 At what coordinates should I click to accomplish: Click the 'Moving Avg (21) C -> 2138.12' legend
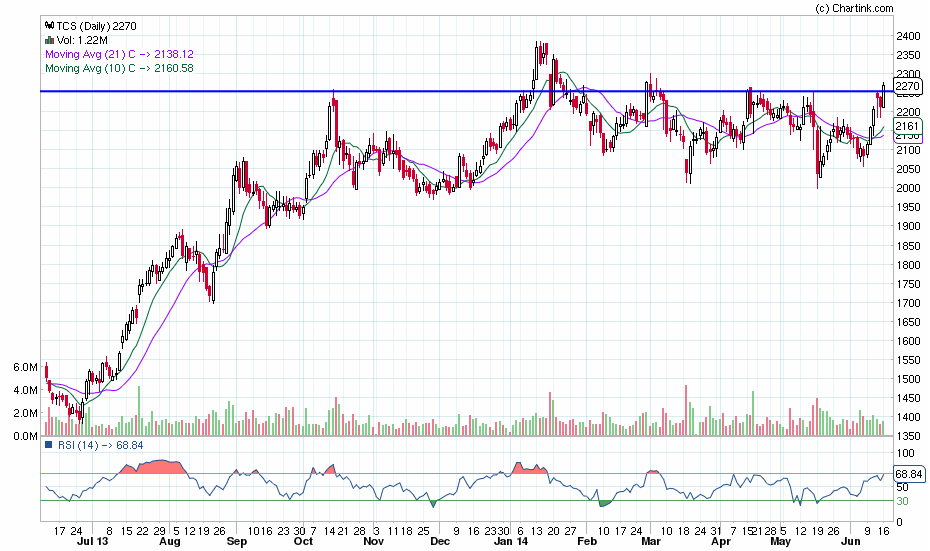(x=119, y=54)
